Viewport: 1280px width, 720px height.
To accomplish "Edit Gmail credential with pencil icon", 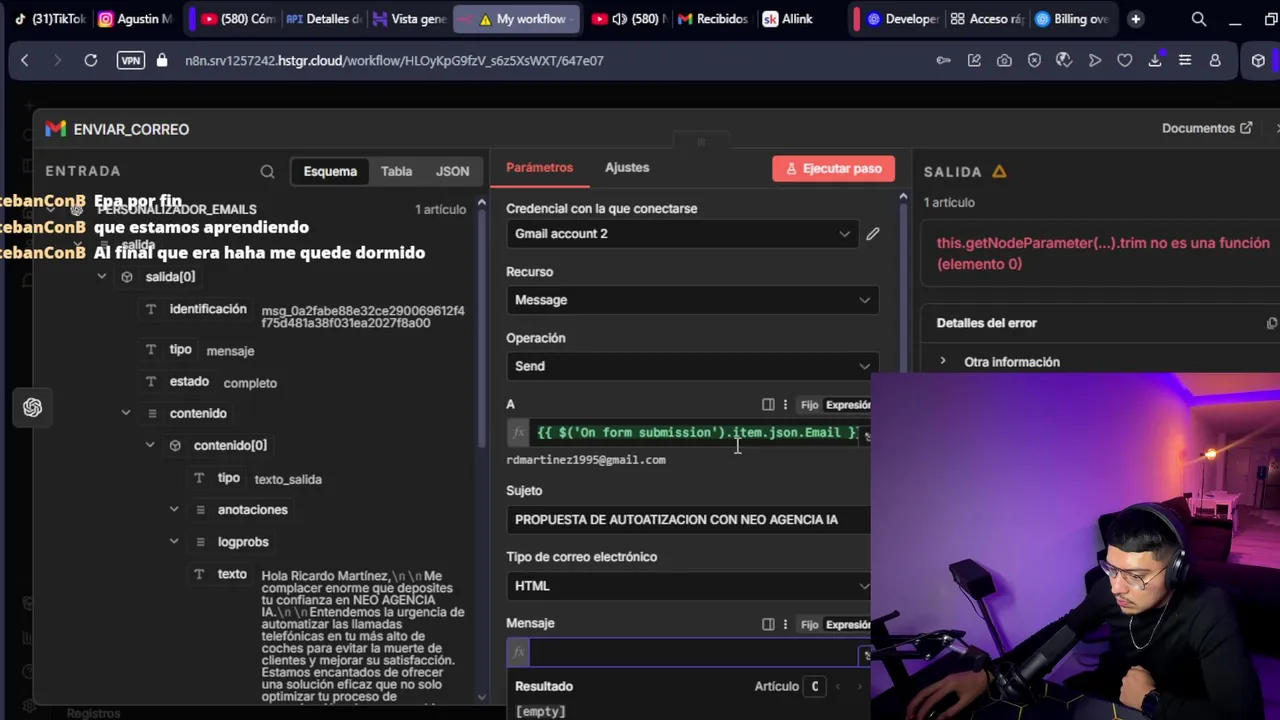I will click(x=873, y=233).
